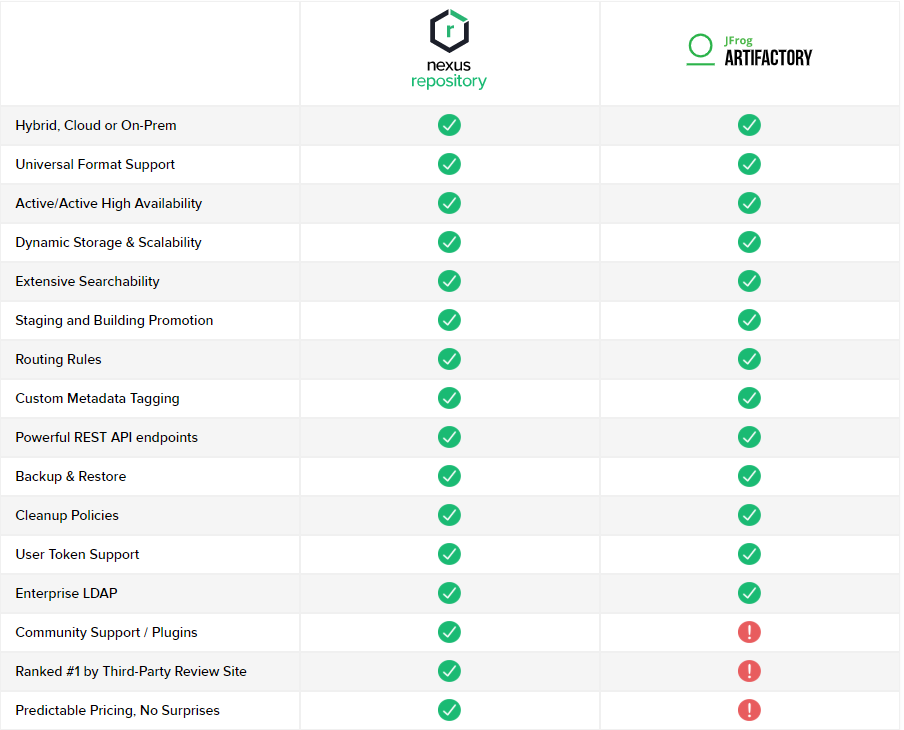
Task: Click JFrog checkmark for Staging and Building Promotion
Action: point(749,320)
